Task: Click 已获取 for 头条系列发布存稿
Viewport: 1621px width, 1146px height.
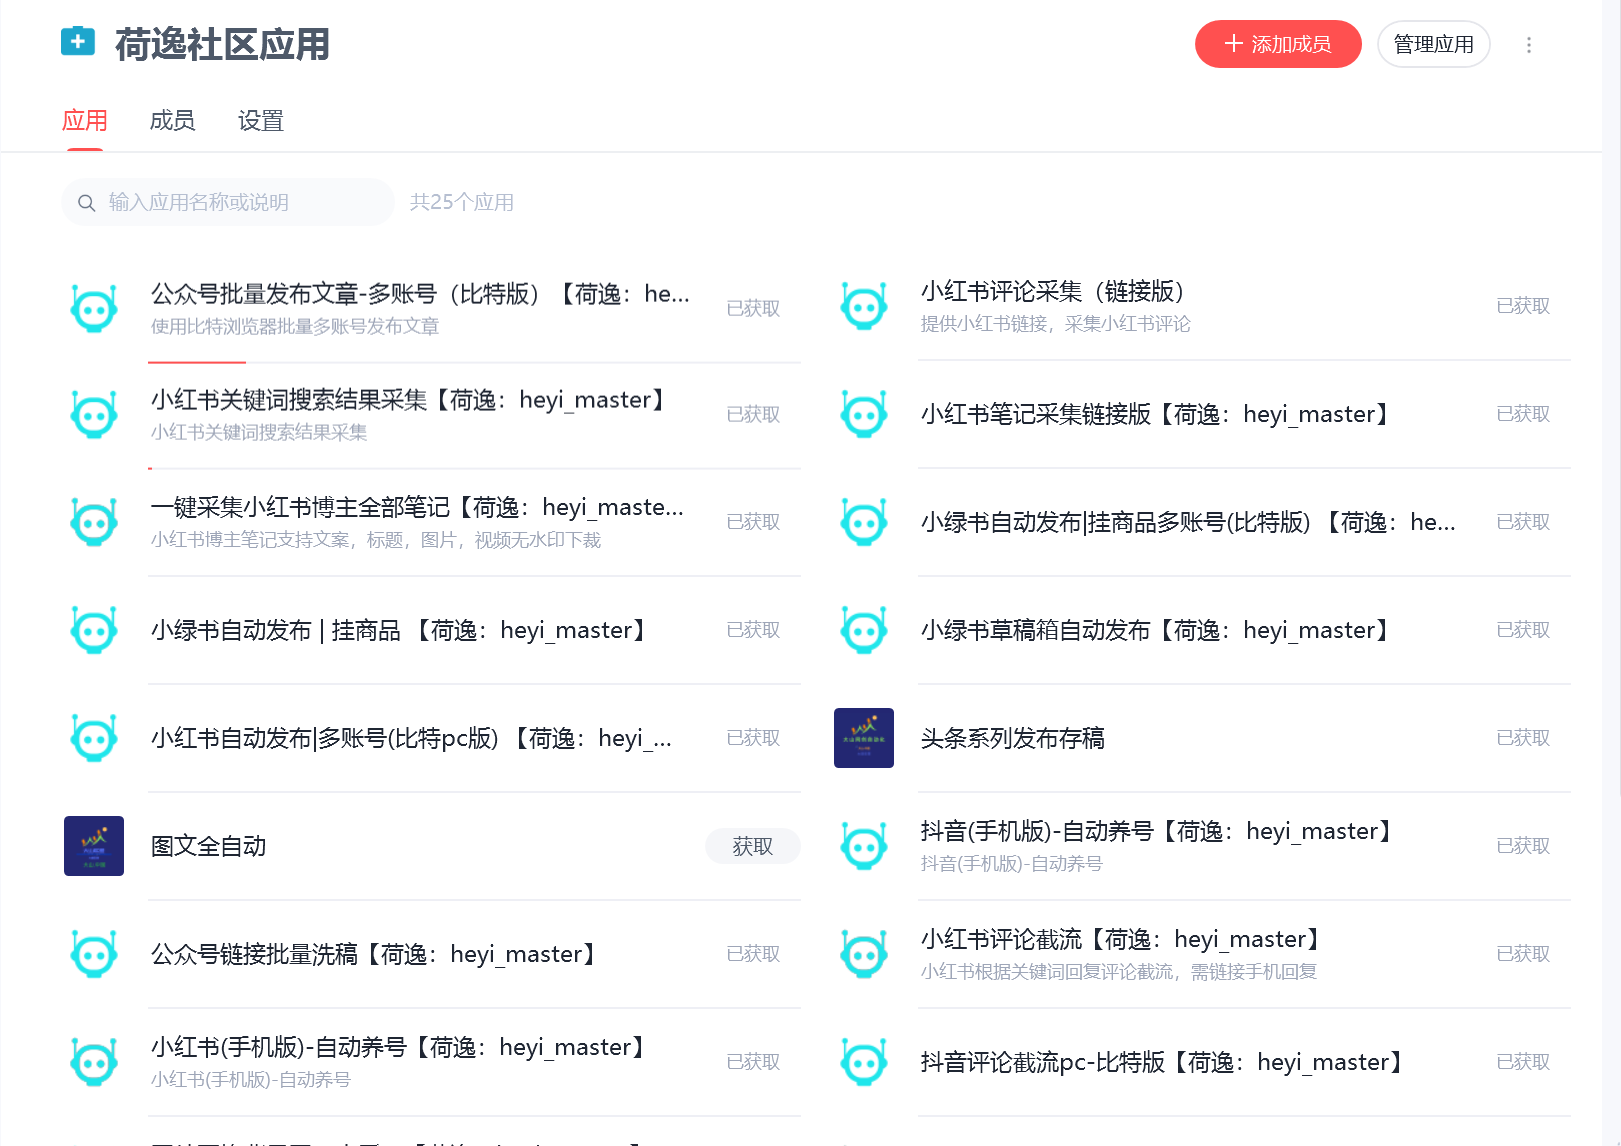Action: 1523,738
